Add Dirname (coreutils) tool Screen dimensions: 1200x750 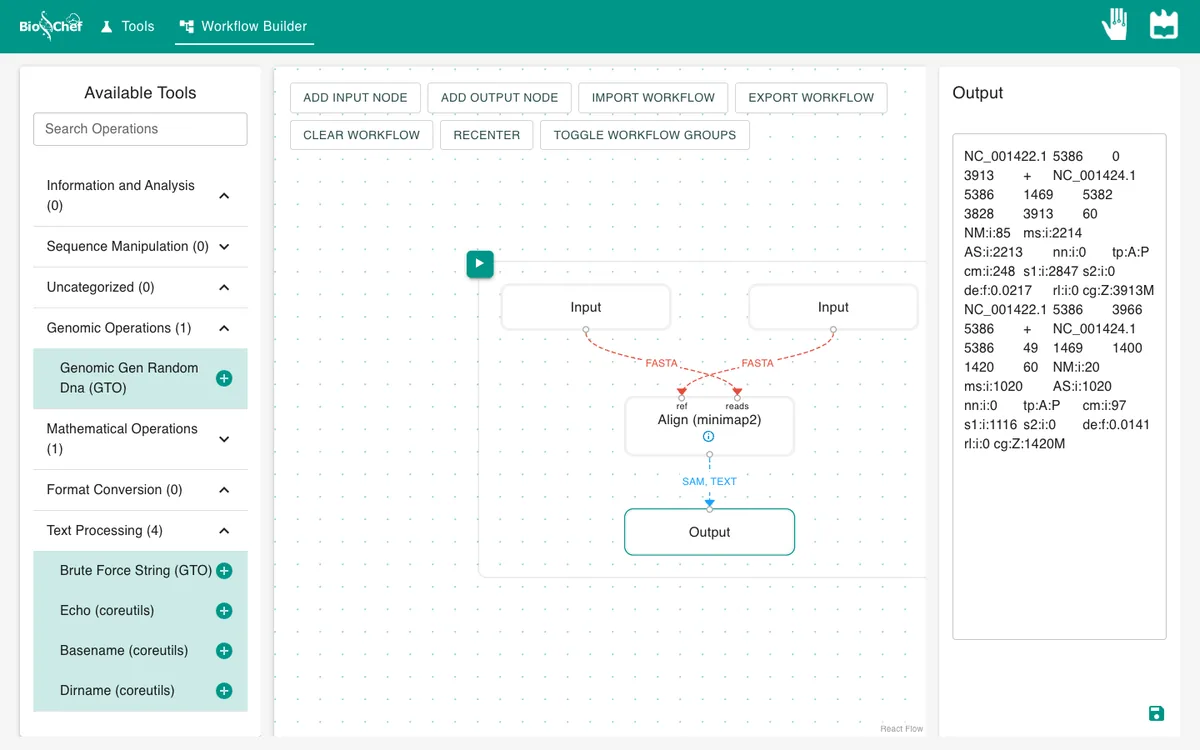224,691
